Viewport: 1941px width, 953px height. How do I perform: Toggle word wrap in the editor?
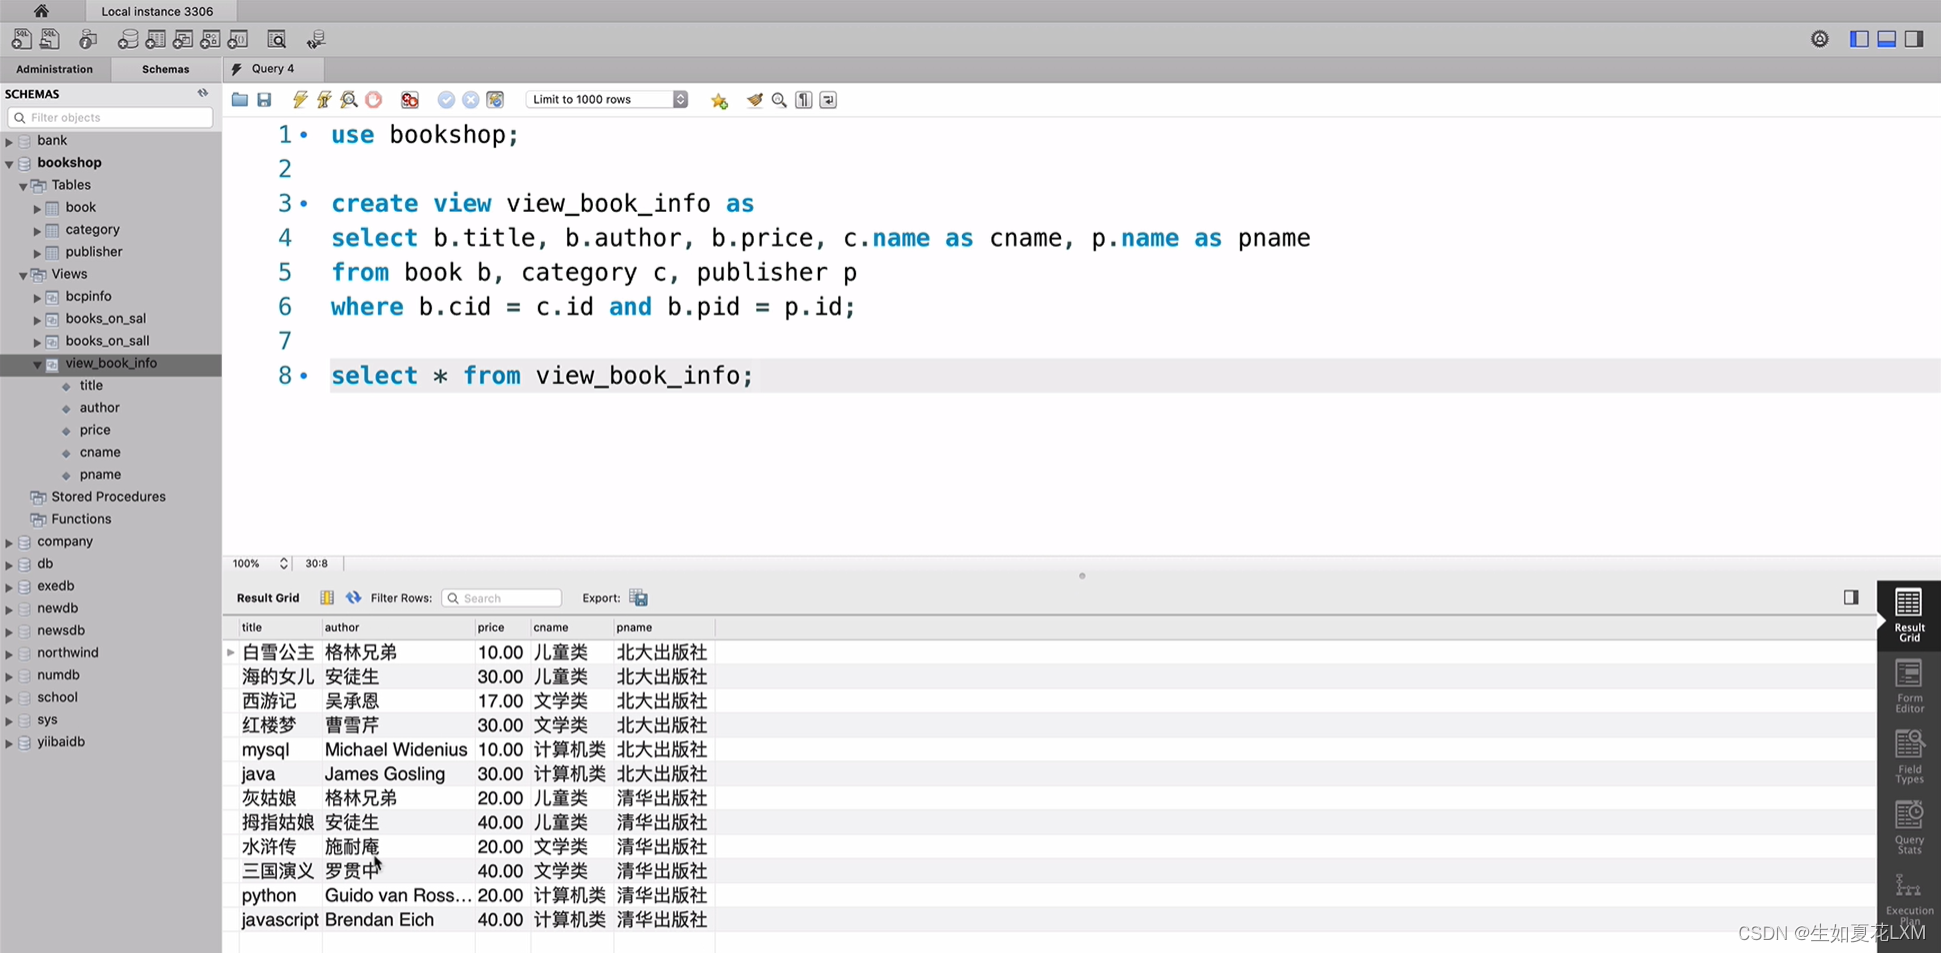point(827,100)
